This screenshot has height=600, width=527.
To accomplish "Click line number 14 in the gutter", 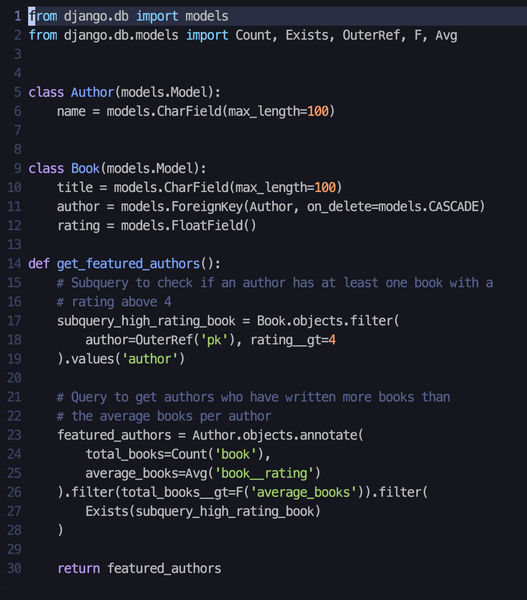I will [14, 264].
